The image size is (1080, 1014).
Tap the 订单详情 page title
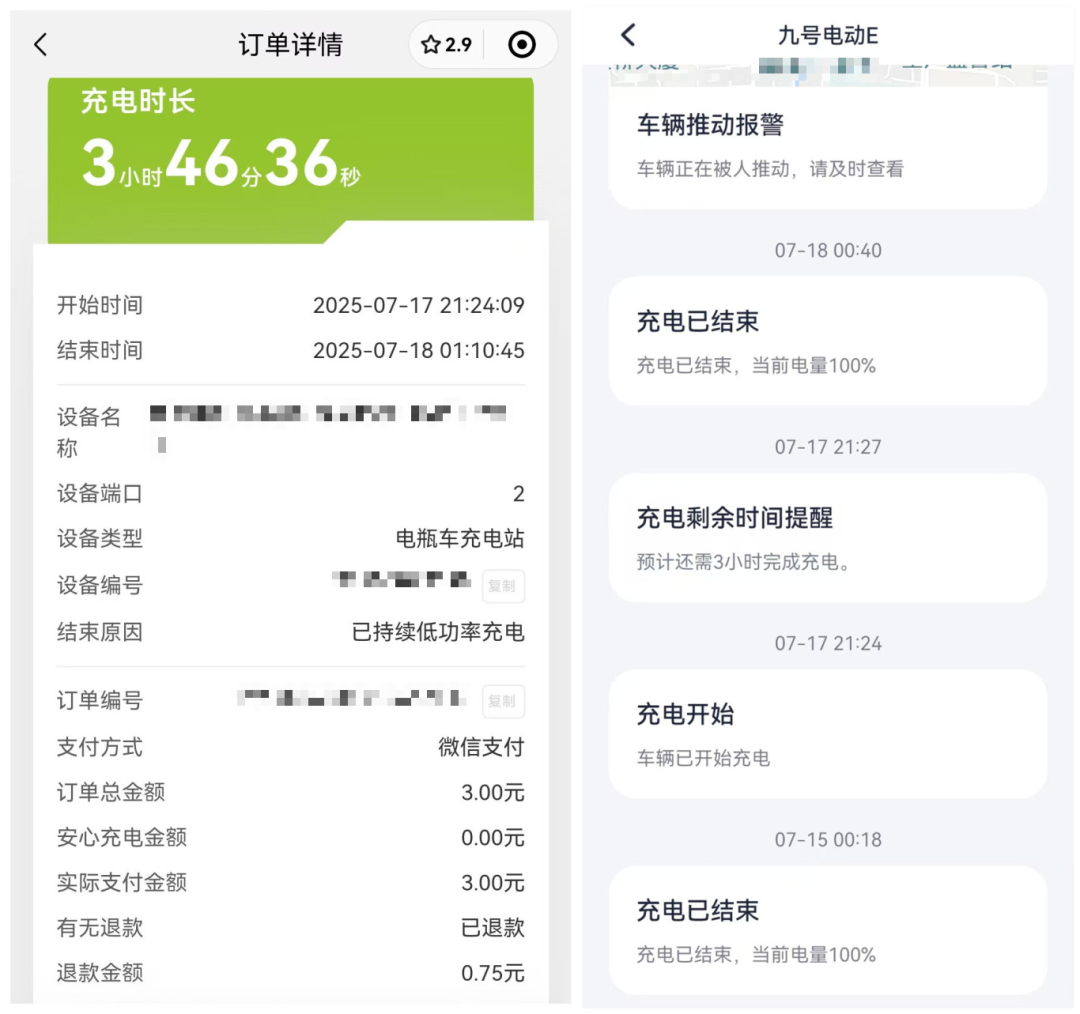(x=290, y=45)
